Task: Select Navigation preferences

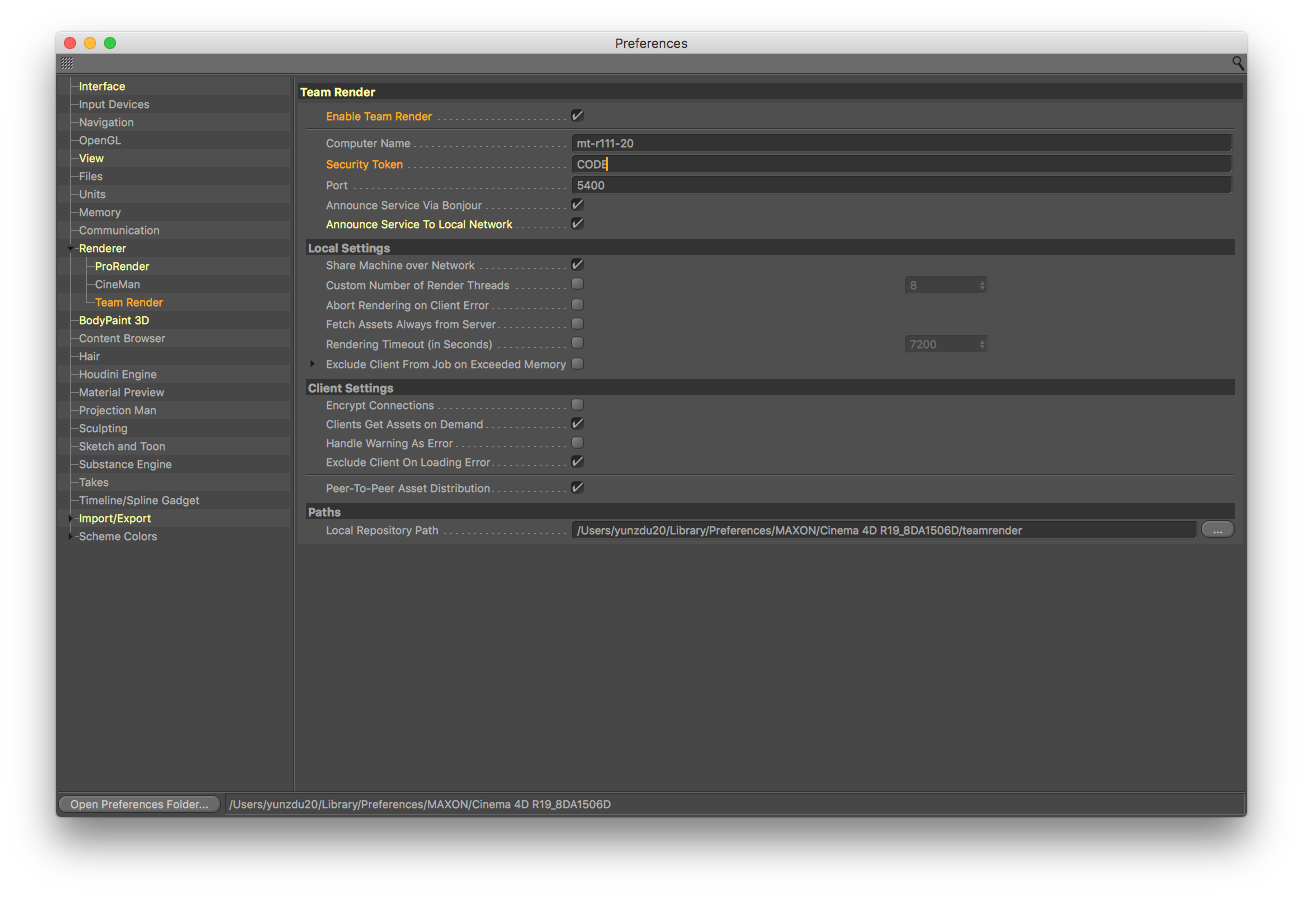Action: coord(106,122)
